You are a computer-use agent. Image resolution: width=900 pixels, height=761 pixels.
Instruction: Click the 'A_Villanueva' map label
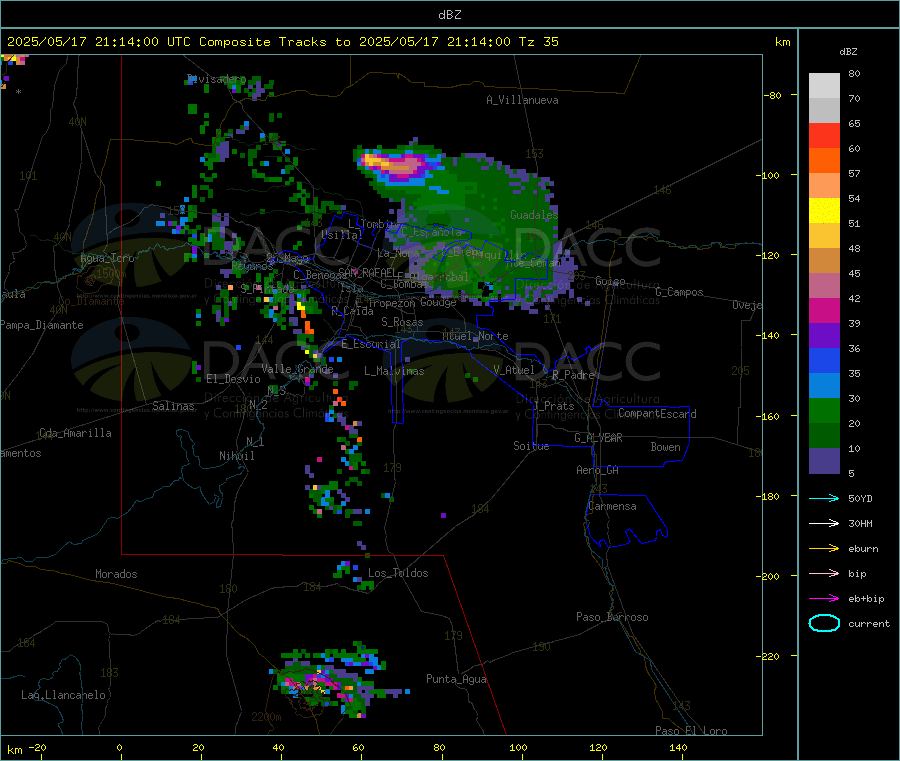[522, 100]
